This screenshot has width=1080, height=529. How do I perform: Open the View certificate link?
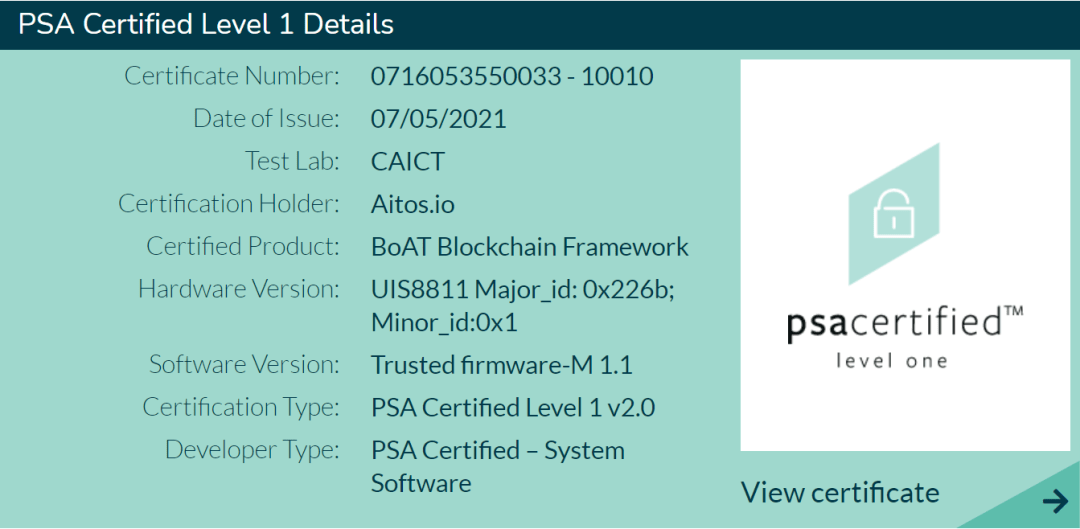tap(840, 493)
